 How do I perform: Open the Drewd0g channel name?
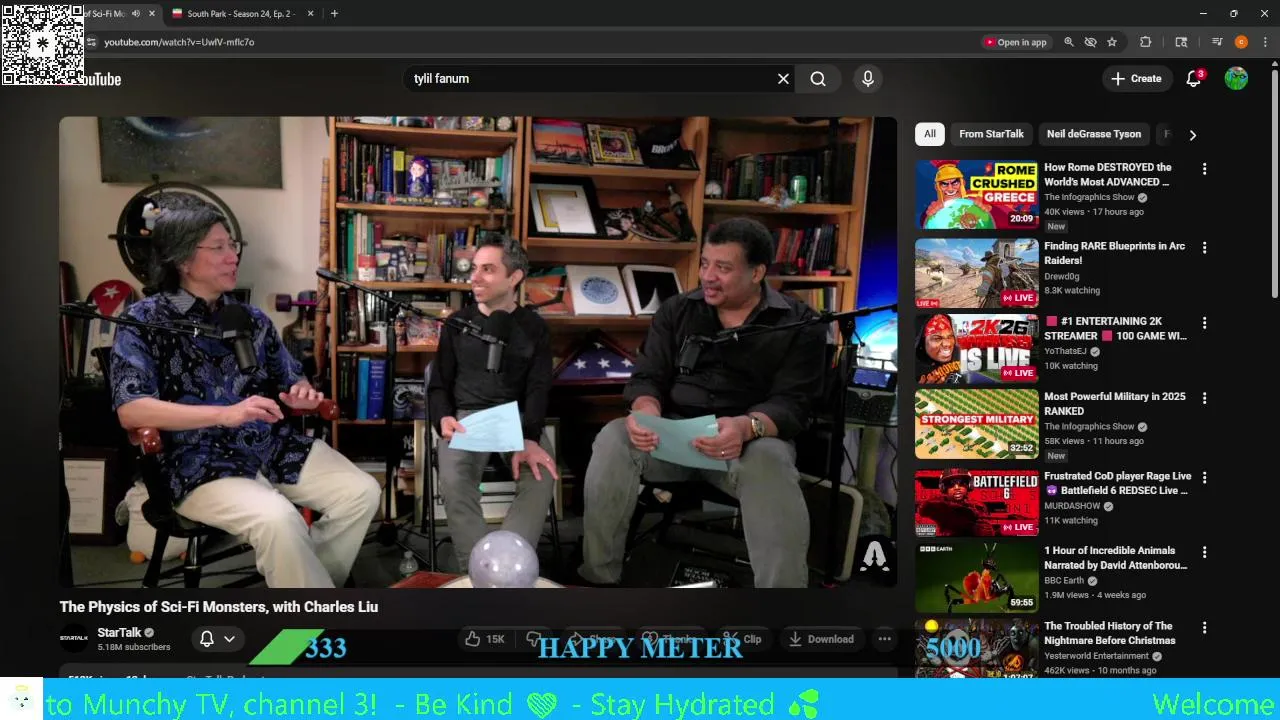[1062, 276]
